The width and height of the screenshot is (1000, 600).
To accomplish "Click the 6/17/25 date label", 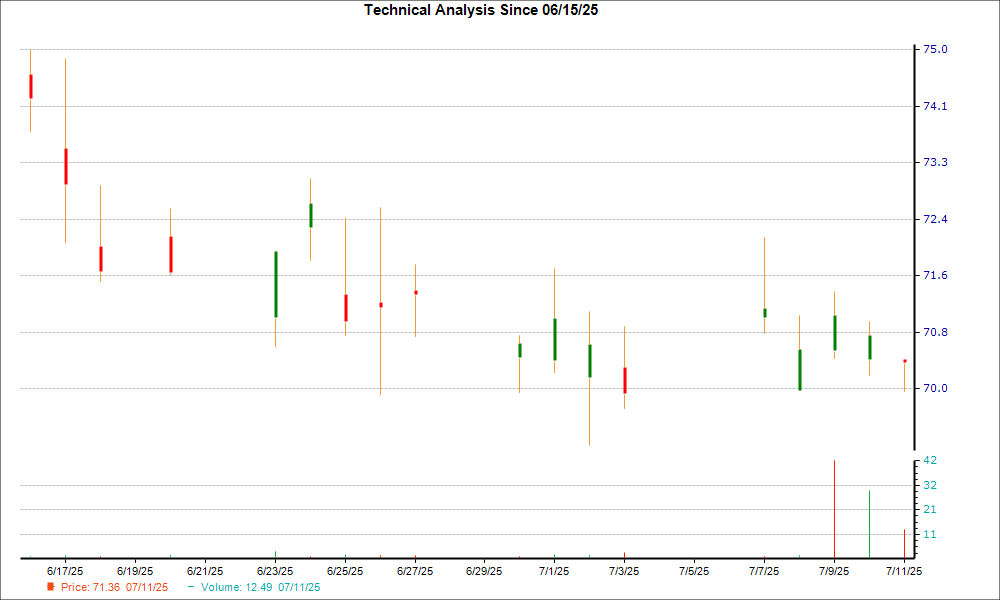I will [65, 571].
